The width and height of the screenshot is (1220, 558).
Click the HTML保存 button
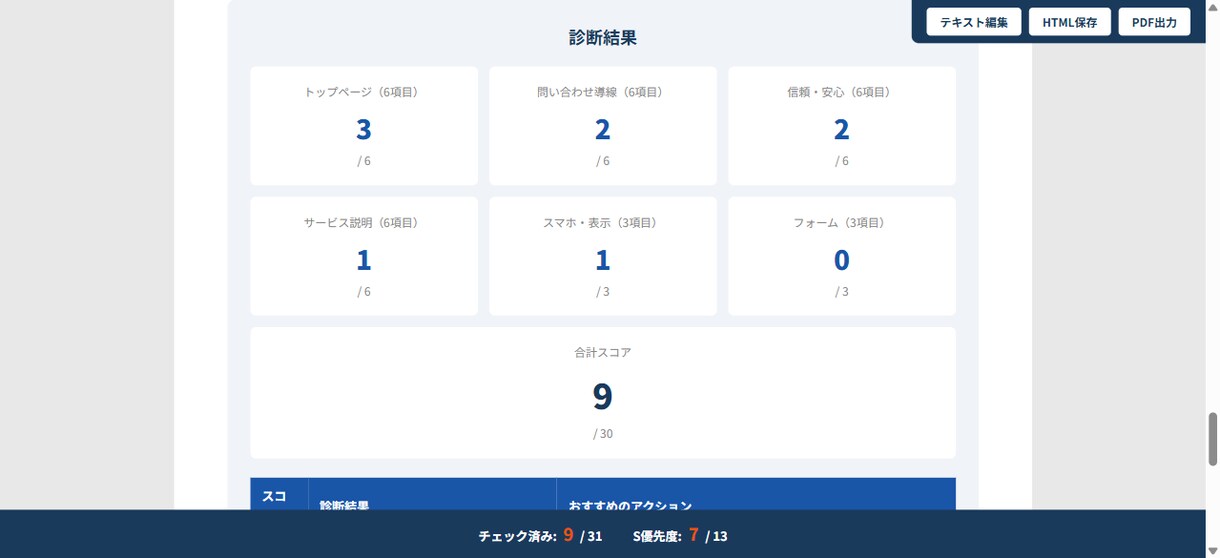(1069, 22)
